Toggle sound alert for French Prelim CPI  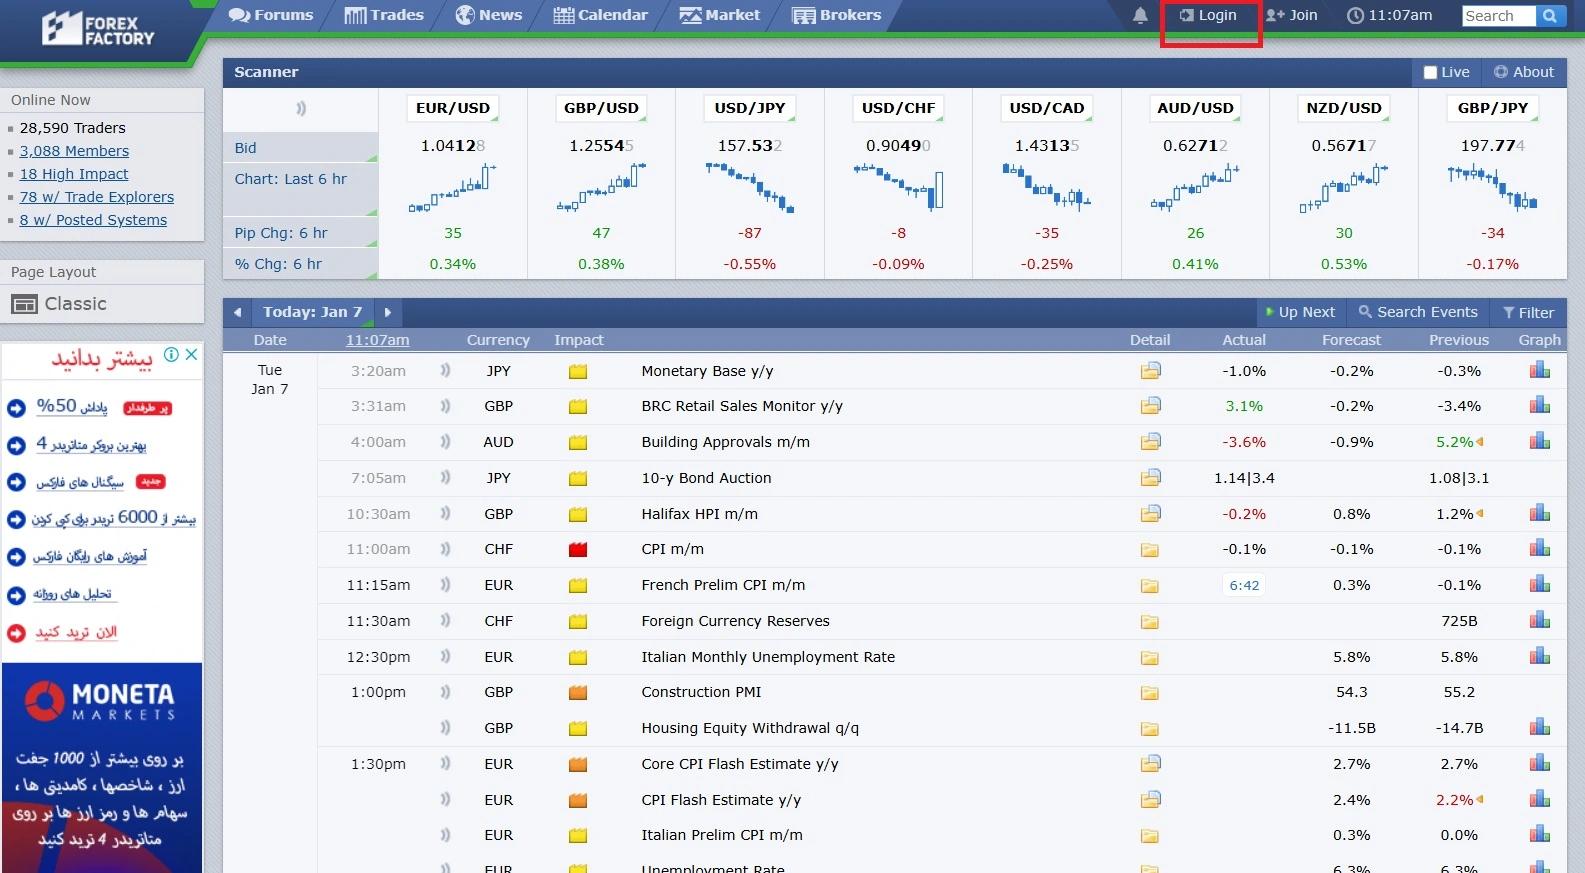(x=445, y=585)
